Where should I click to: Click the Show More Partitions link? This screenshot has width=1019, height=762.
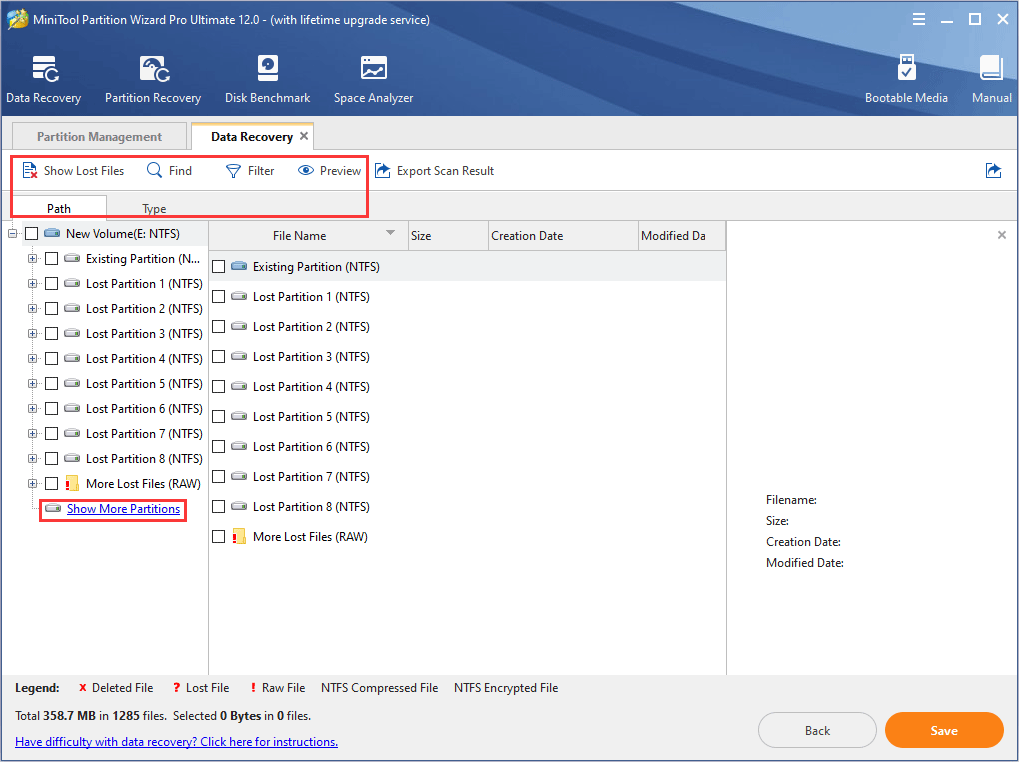[x=123, y=509]
